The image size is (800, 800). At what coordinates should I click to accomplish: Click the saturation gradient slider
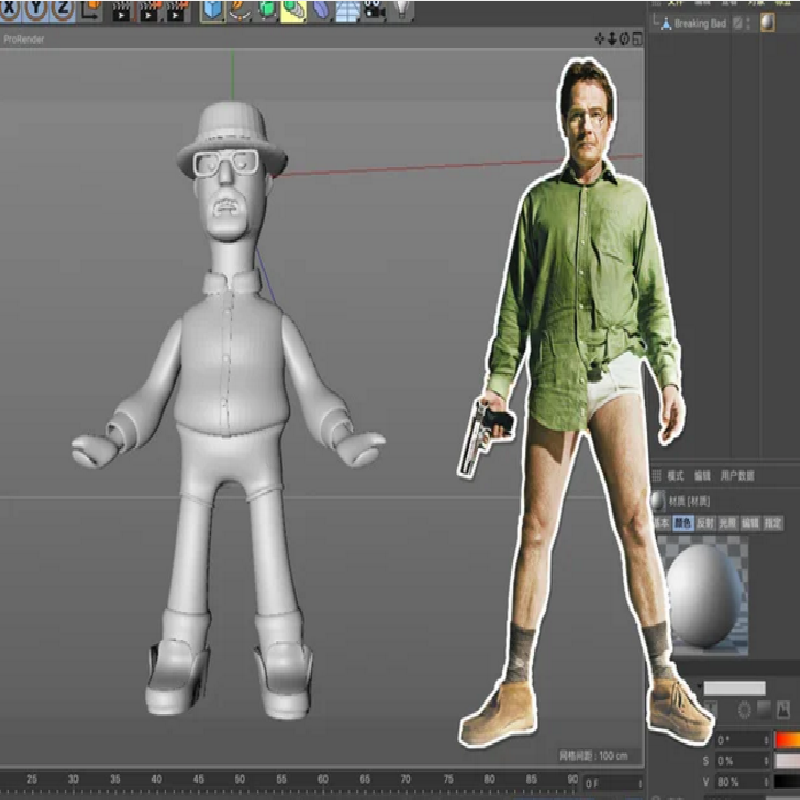pos(787,761)
